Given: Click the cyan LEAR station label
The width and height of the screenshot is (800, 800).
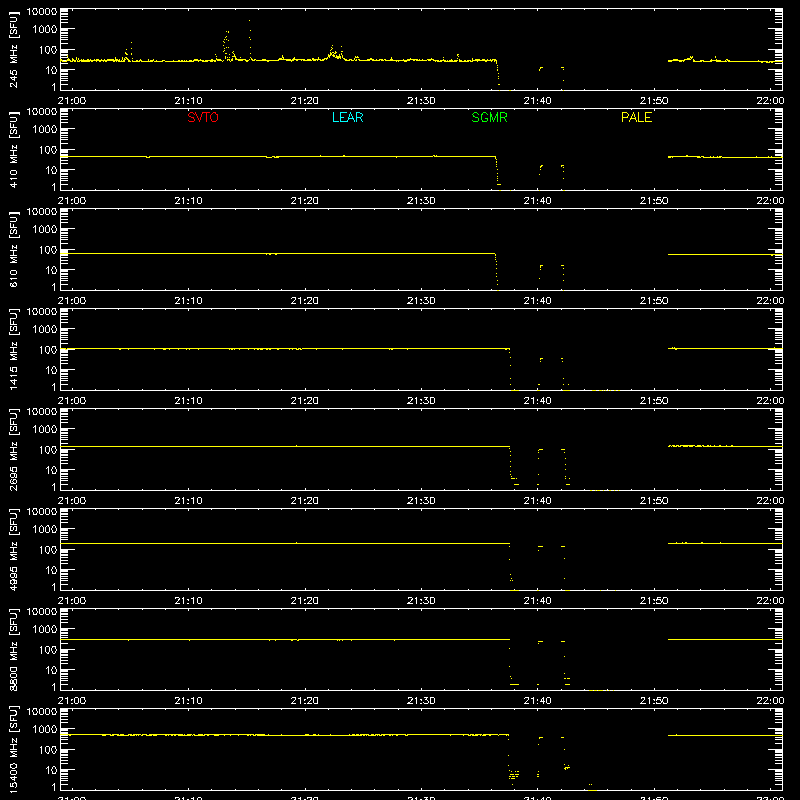Looking at the screenshot, I should [347, 117].
